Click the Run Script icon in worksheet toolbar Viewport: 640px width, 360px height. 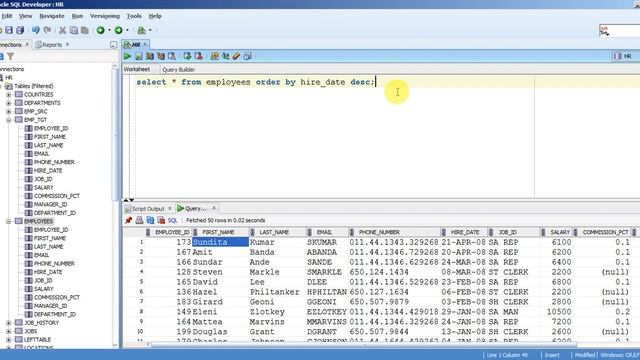coord(139,56)
